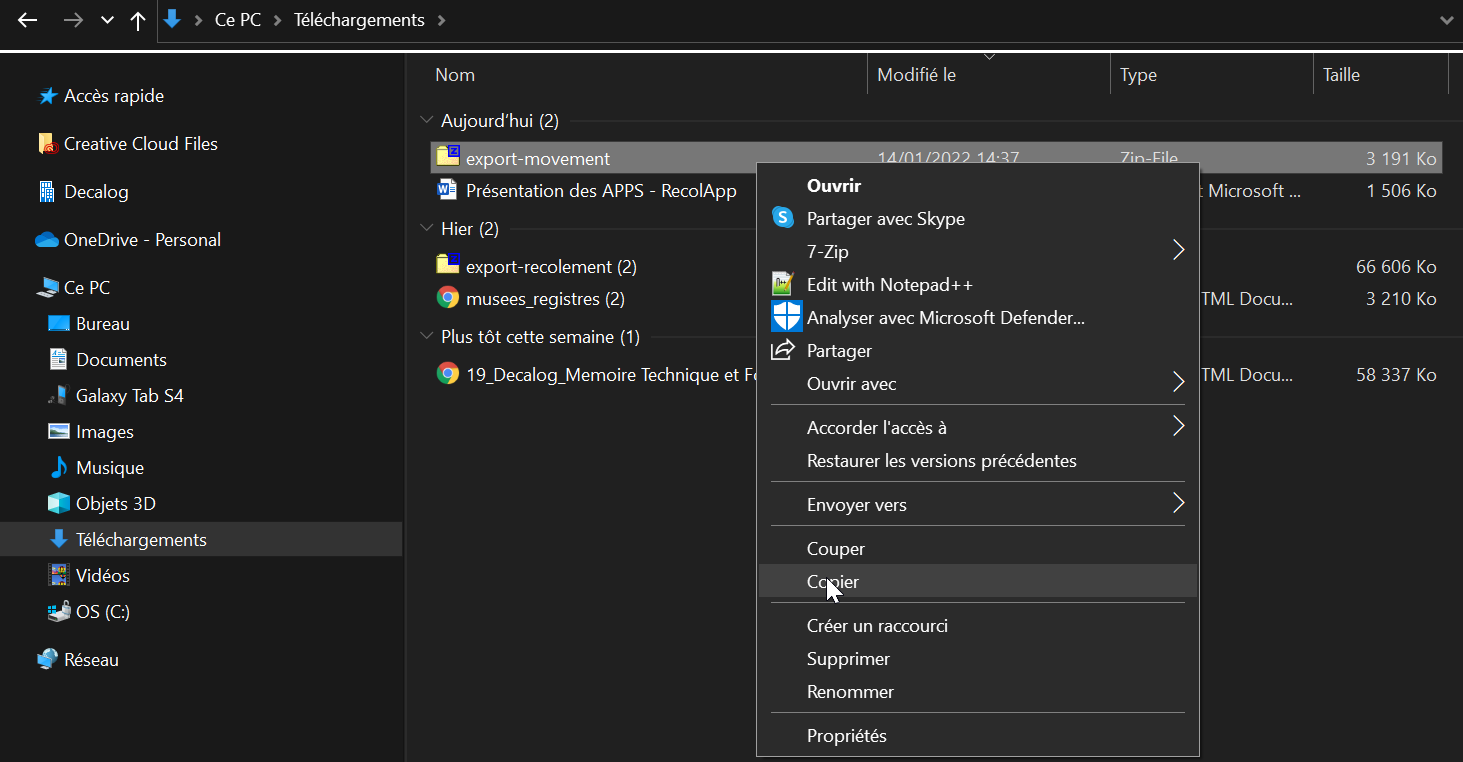Click Ce PC in the address breadcrumb
Screen dimensions: 1463x762
click(238, 21)
